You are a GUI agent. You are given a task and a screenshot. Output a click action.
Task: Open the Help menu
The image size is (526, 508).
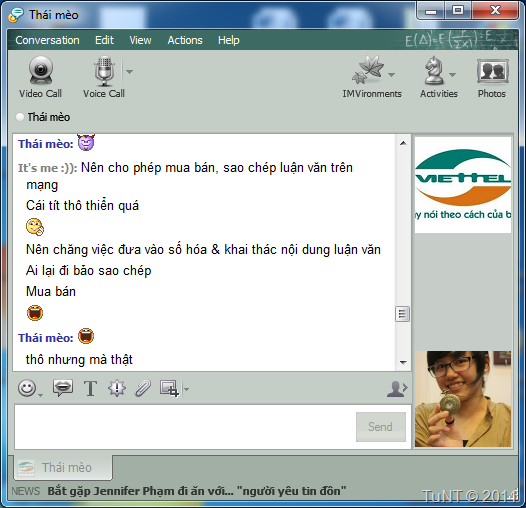pyautogui.click(x=228, y=40)
